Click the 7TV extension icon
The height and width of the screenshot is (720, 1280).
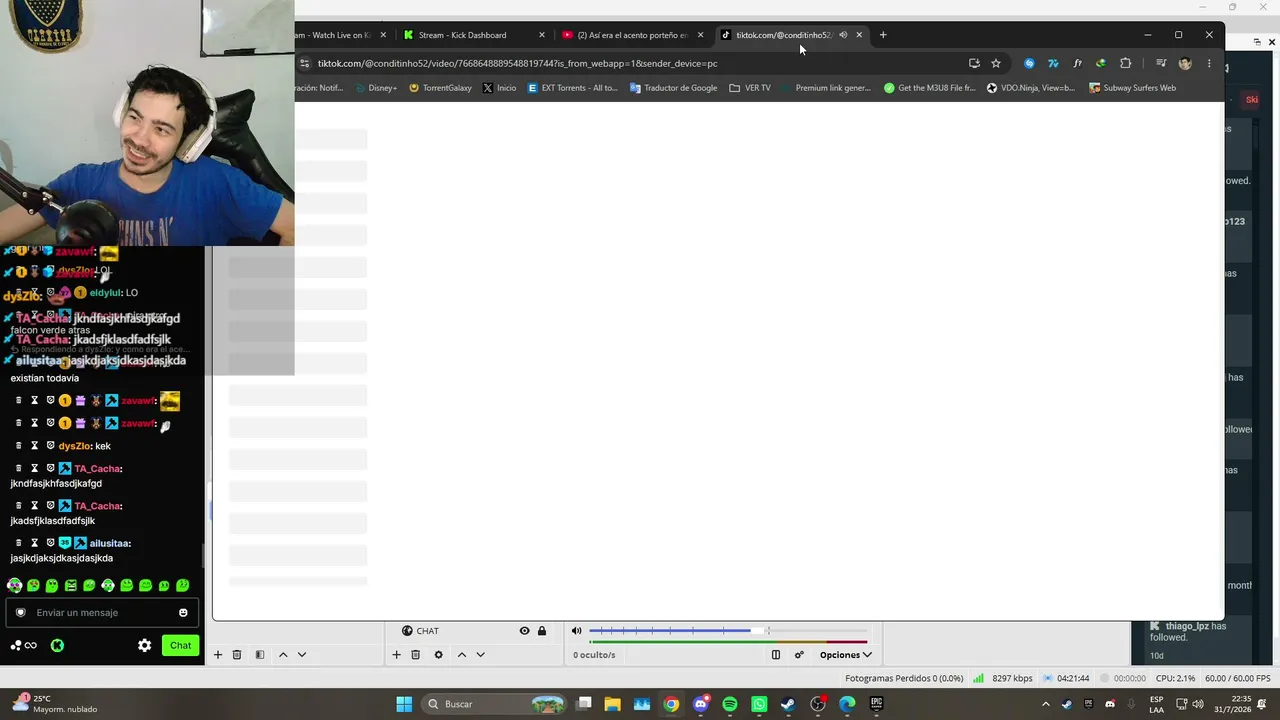tap(1053, 63)
